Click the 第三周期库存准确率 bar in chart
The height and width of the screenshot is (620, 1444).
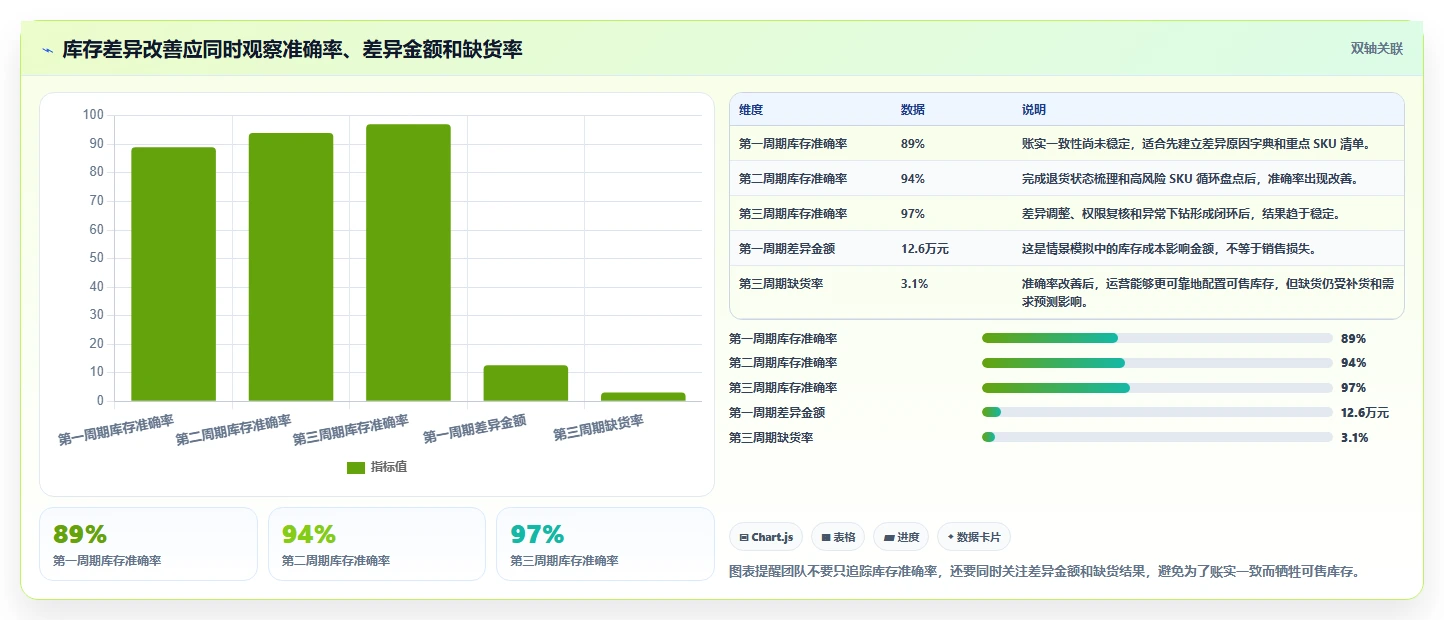point(408,263)
